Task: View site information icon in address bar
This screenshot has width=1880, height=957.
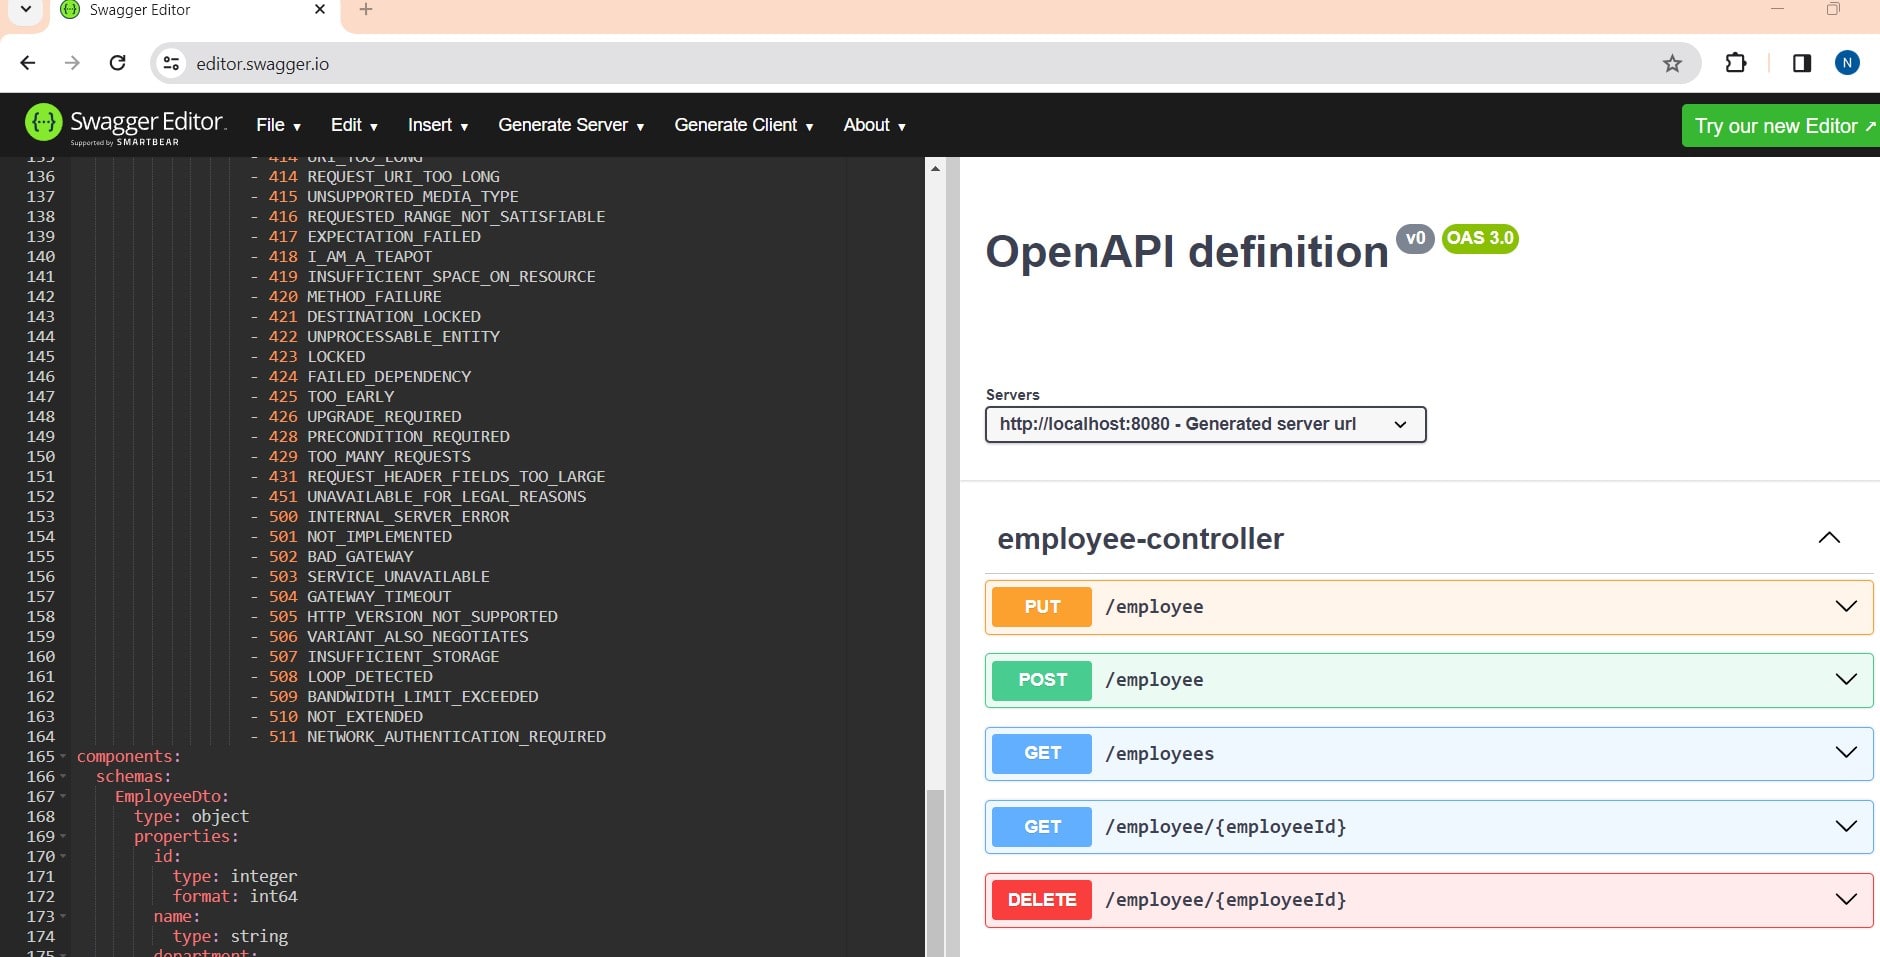Action: click(x=171, y=63)
